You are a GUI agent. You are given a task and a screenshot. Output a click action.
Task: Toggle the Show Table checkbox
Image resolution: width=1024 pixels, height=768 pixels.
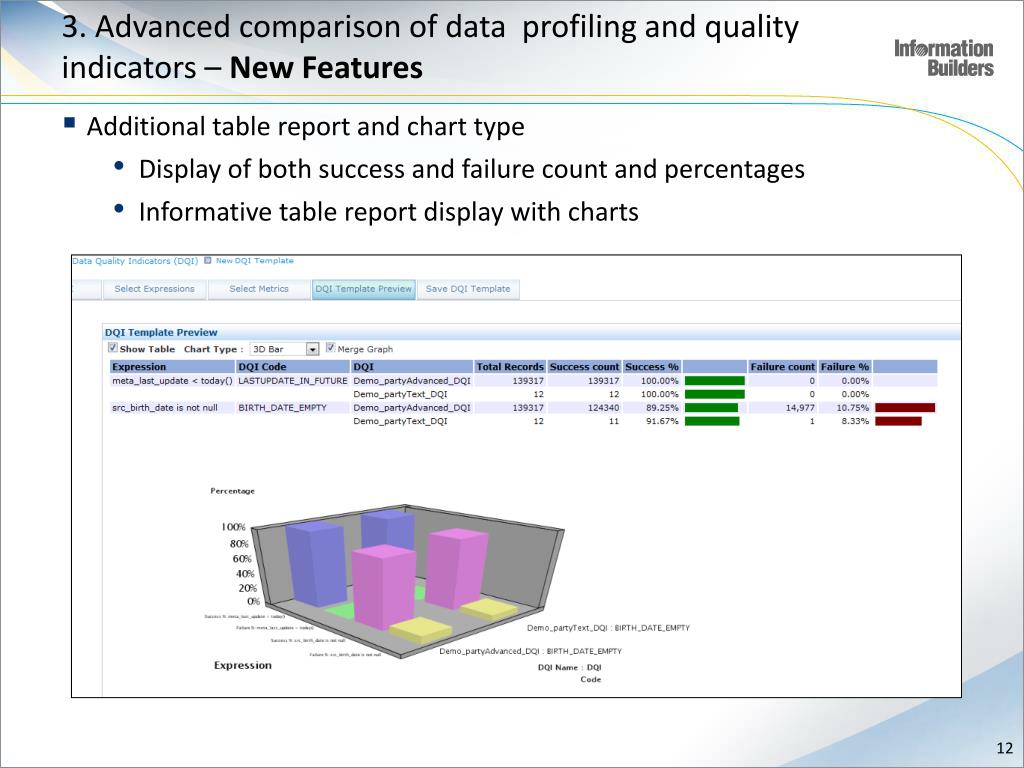click(x=113, y=348)
